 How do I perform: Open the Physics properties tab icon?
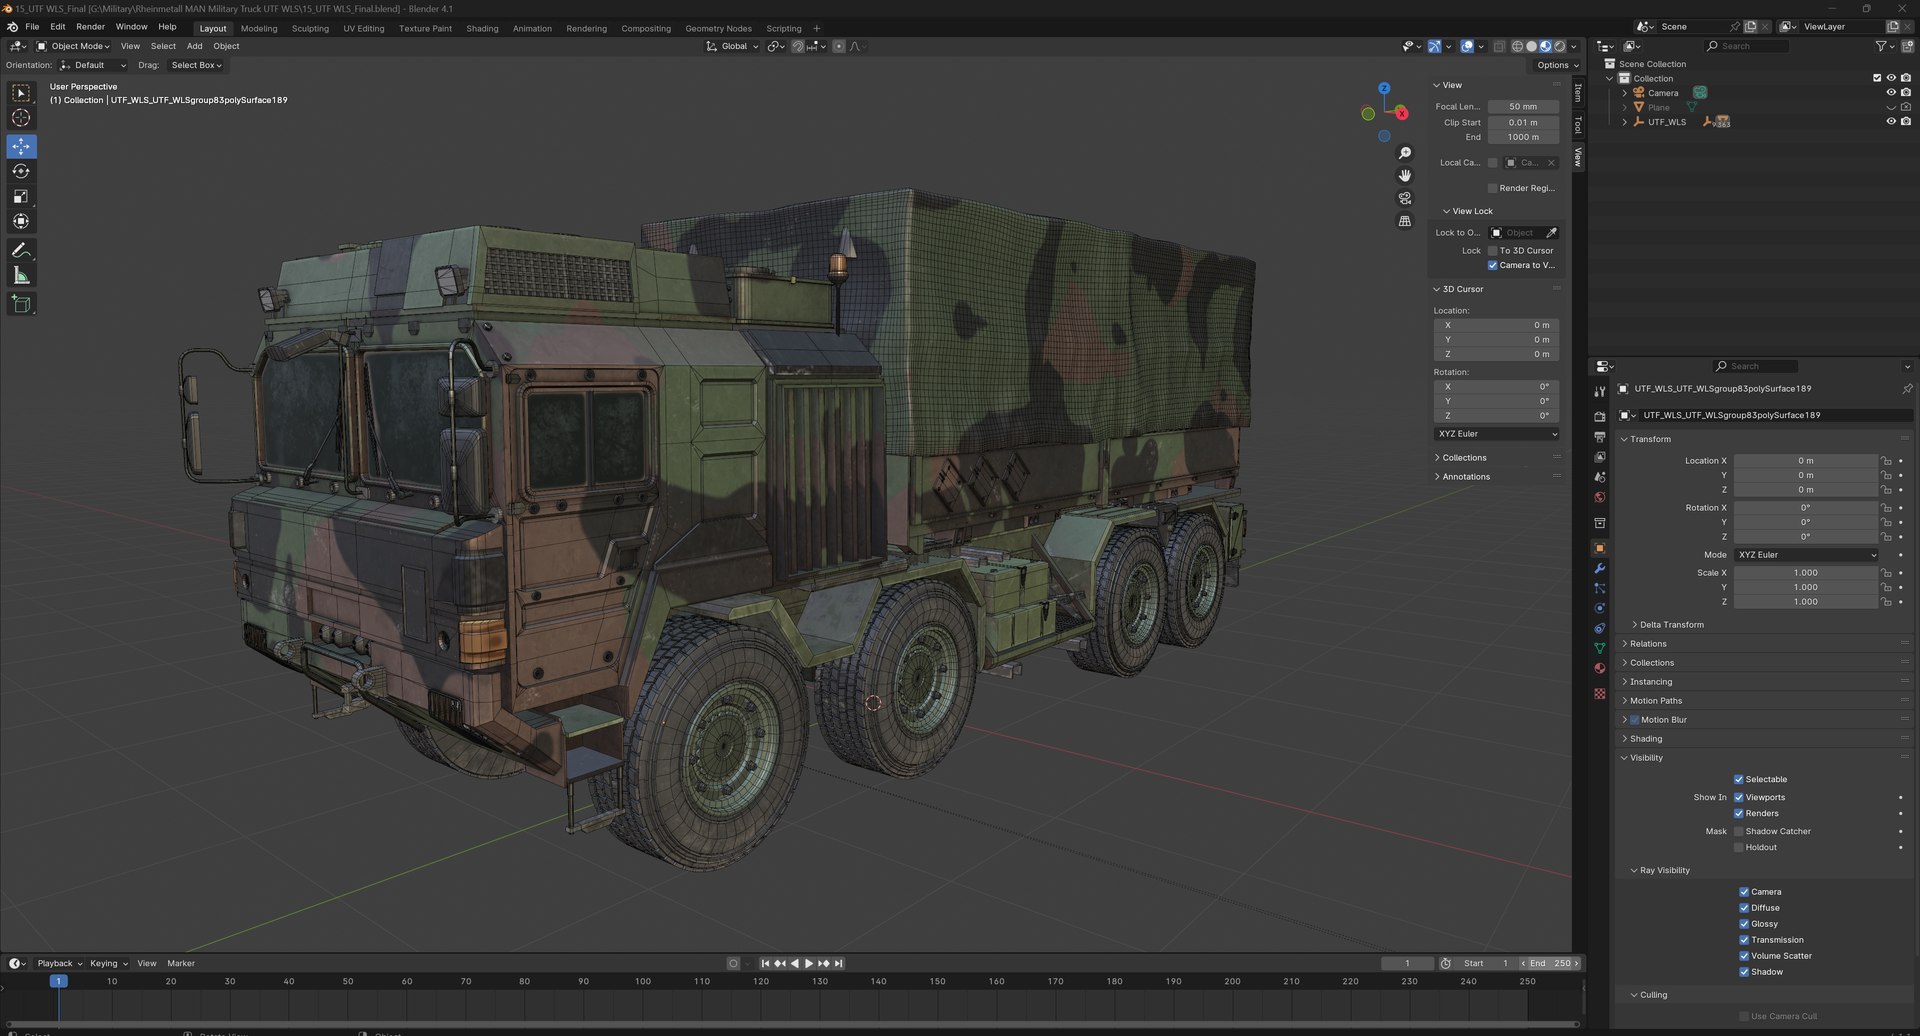point(1600,608)
